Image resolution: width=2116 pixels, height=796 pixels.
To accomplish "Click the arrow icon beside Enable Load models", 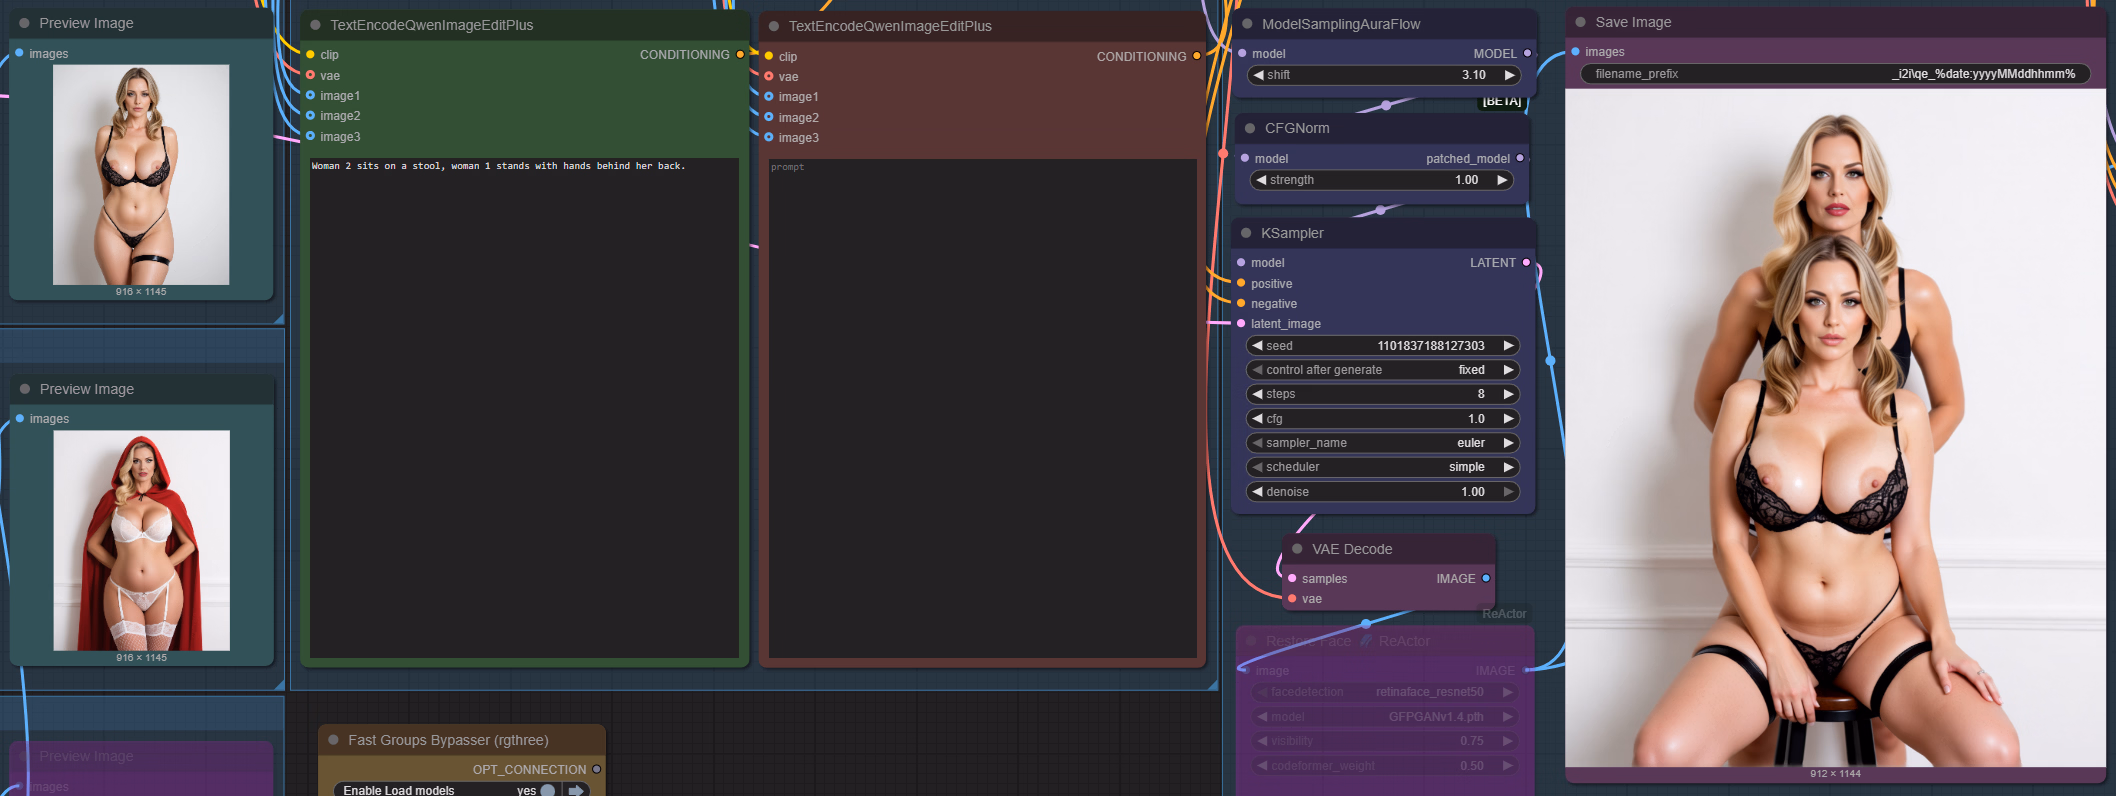I will click(576, 790).
